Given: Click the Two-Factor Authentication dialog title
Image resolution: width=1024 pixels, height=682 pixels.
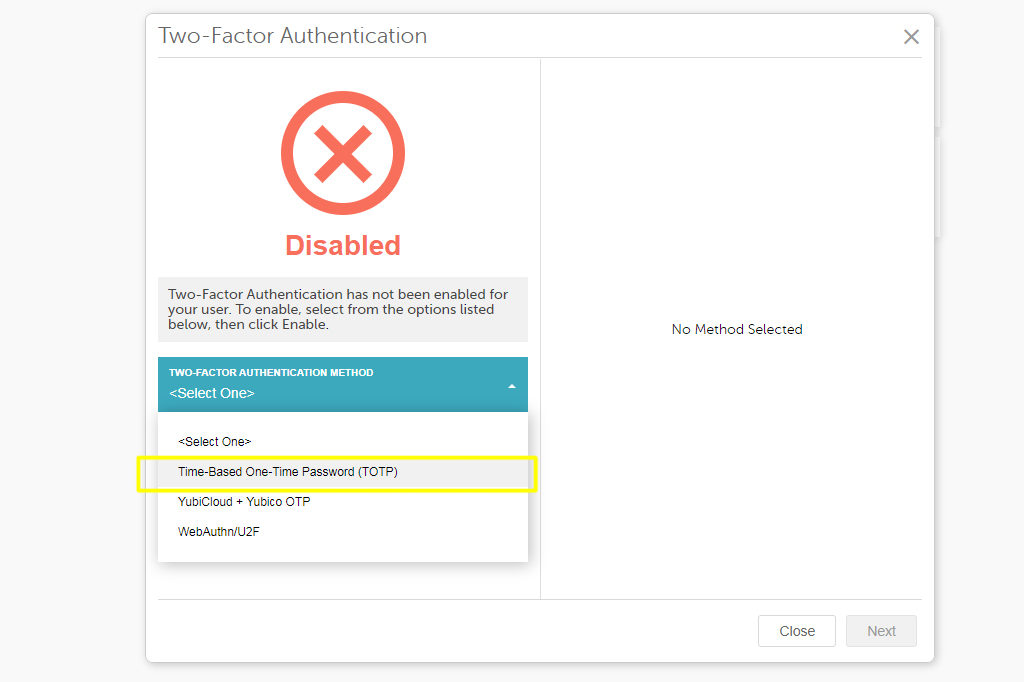Looking at the screenshot, I should pos(293,35).
